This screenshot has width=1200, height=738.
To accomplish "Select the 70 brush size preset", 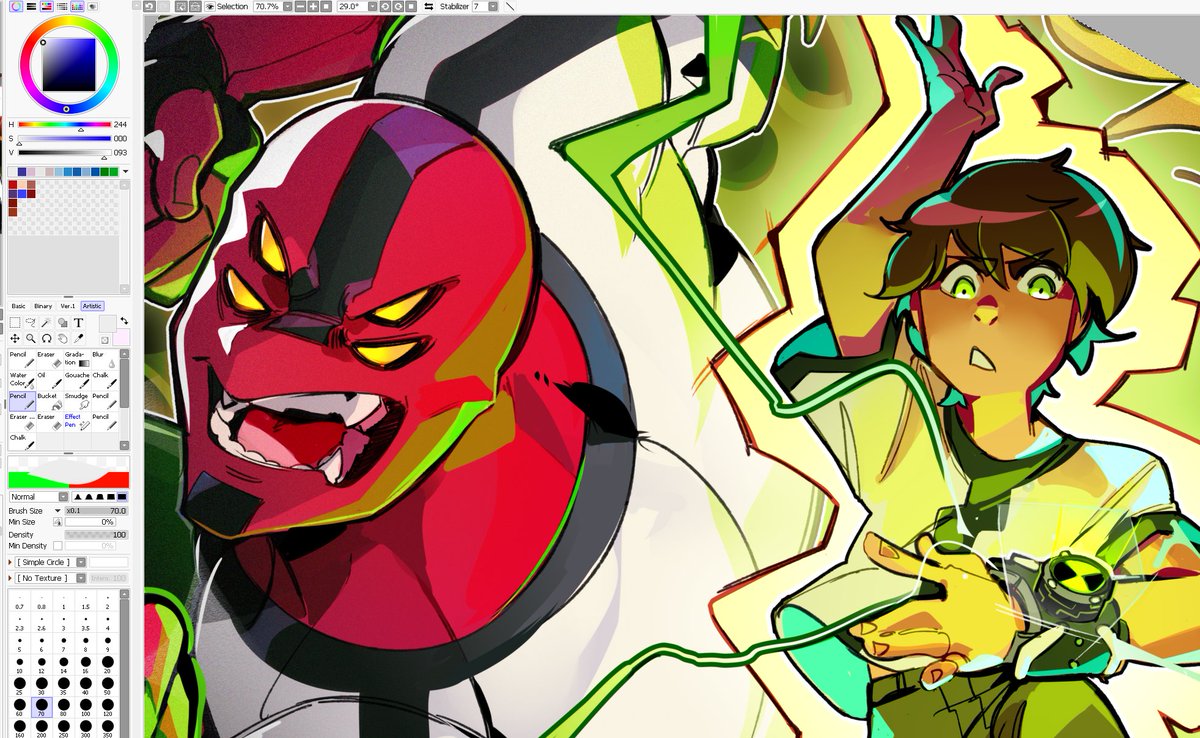I will click(x=43, y=707).
